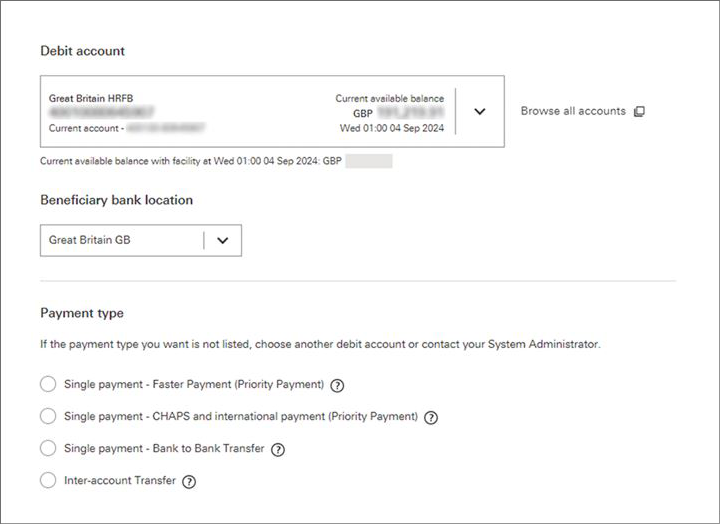Select Bank to Bank Transfer radio button
Viewport: 720px width, 524px height.
coord(48,449)
